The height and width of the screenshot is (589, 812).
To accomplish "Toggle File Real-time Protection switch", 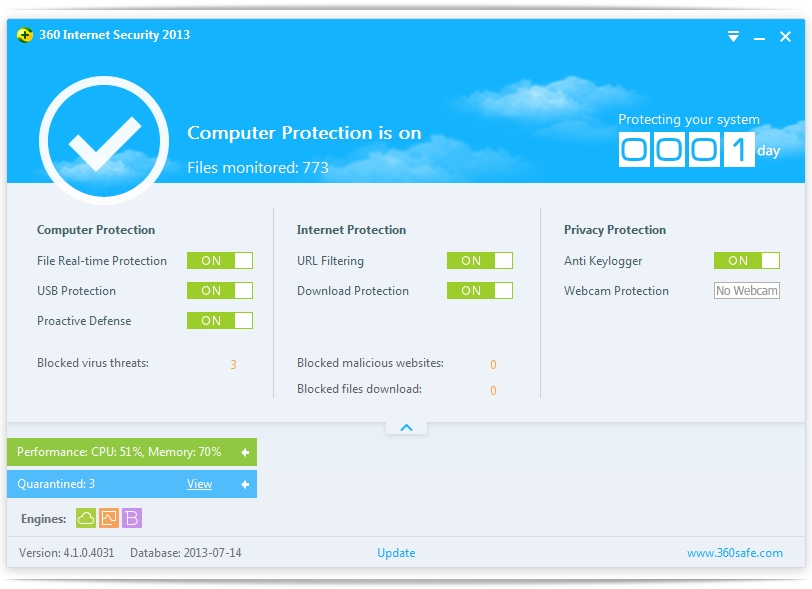I will pyautogui.click(x=220, y=261).
